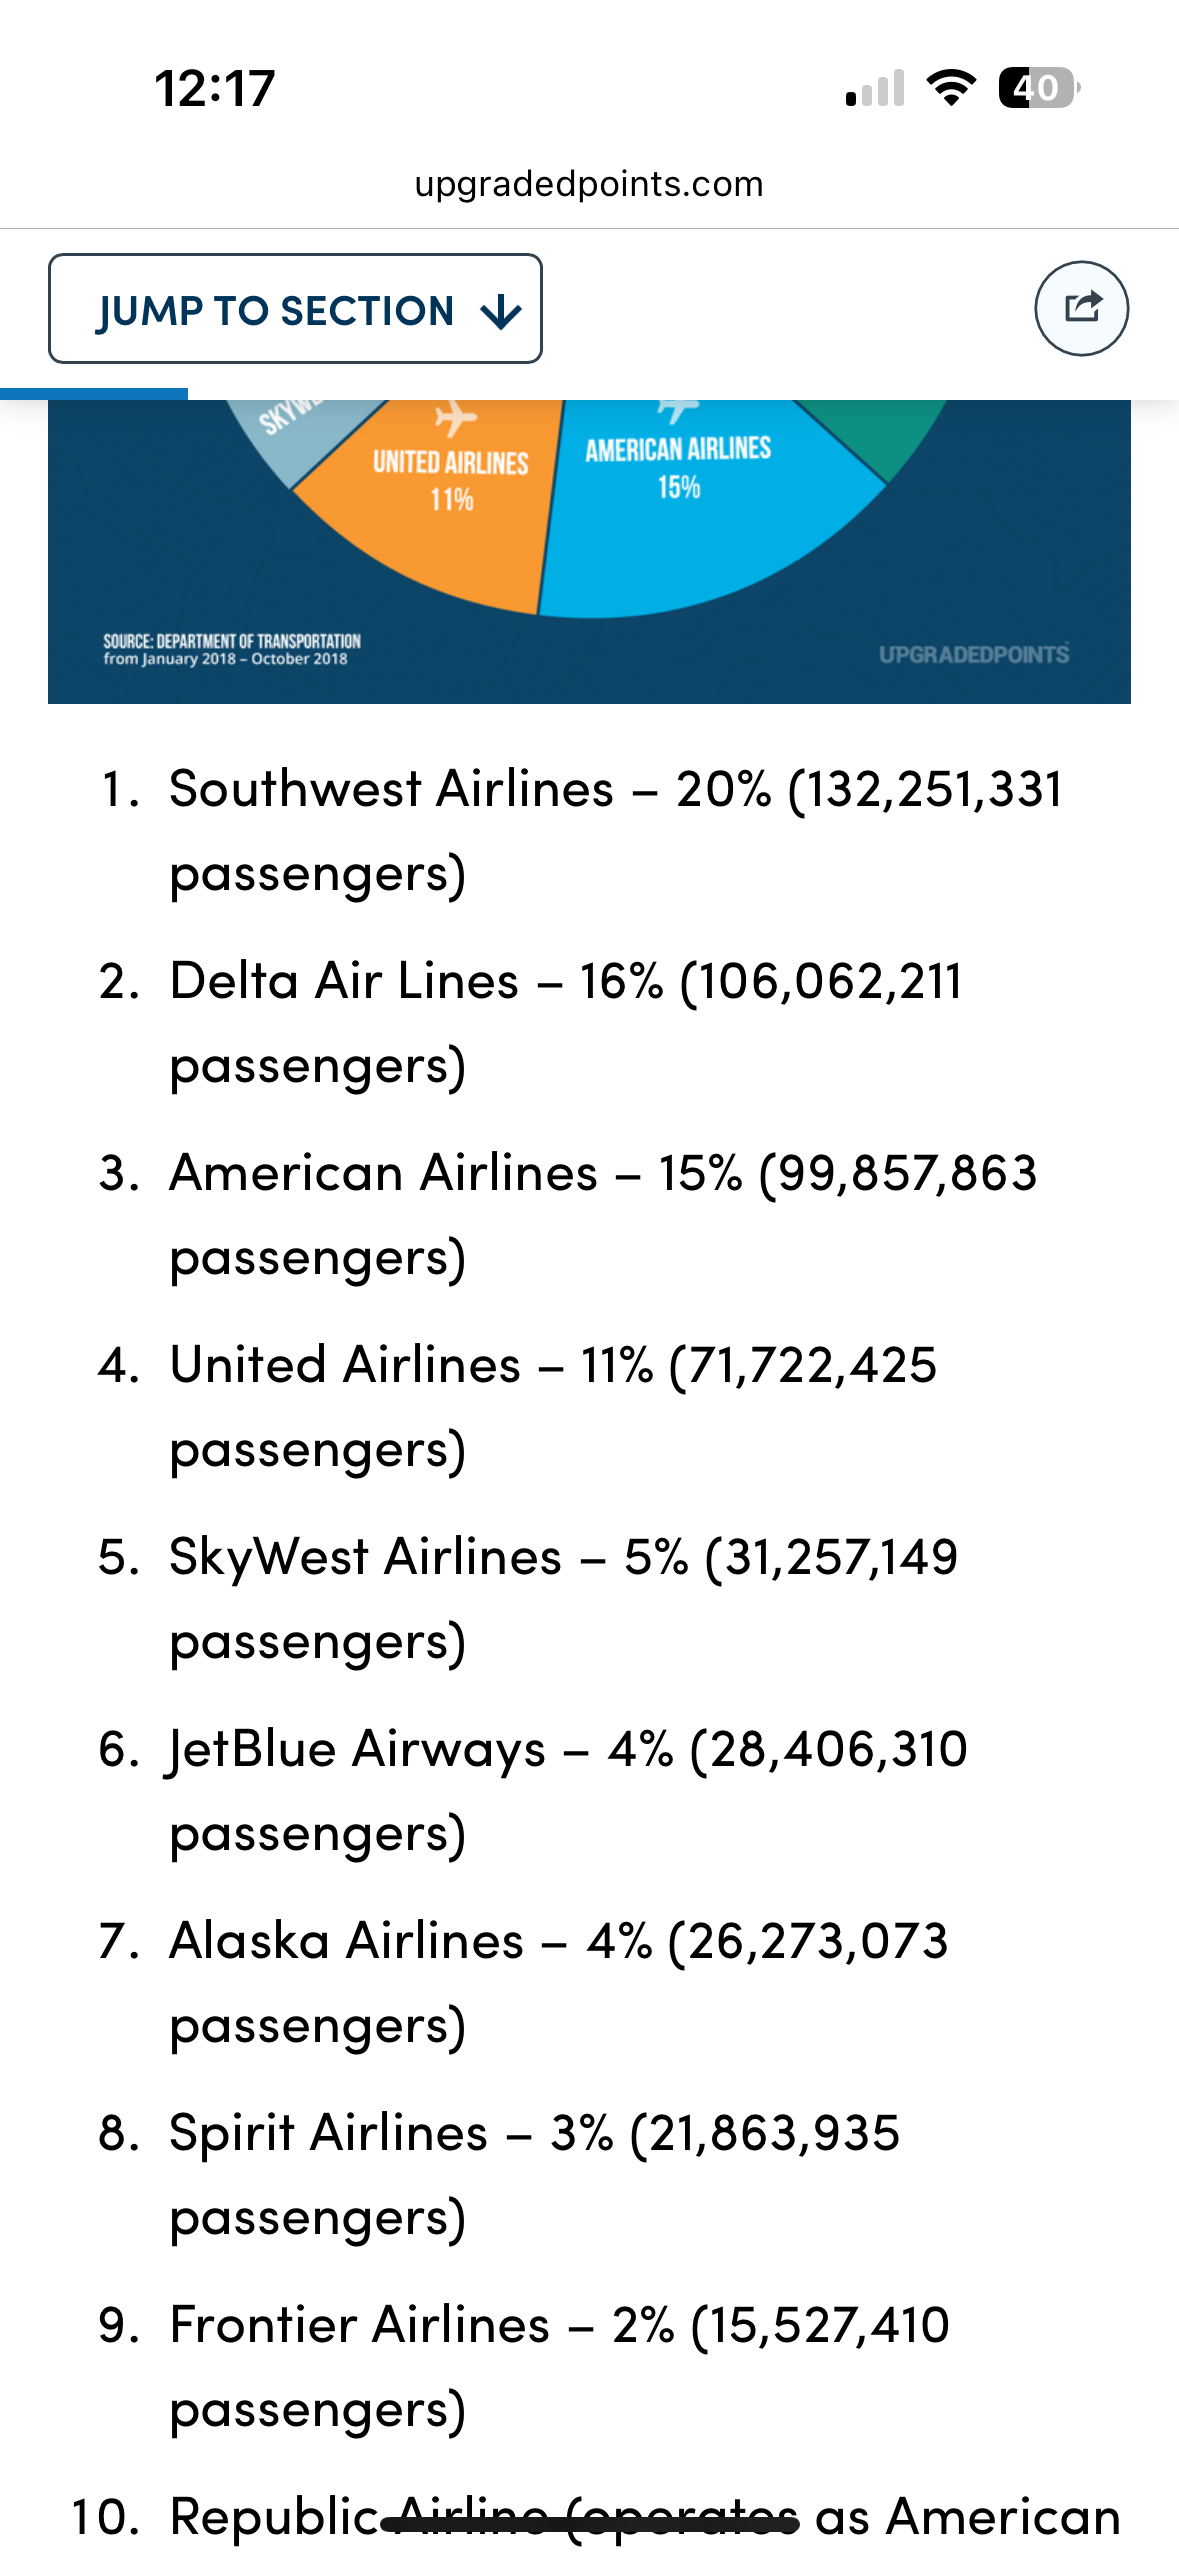Tap the clock showing 12:17
This screenshot has width=1179, height=2556.
click(214, 88)
